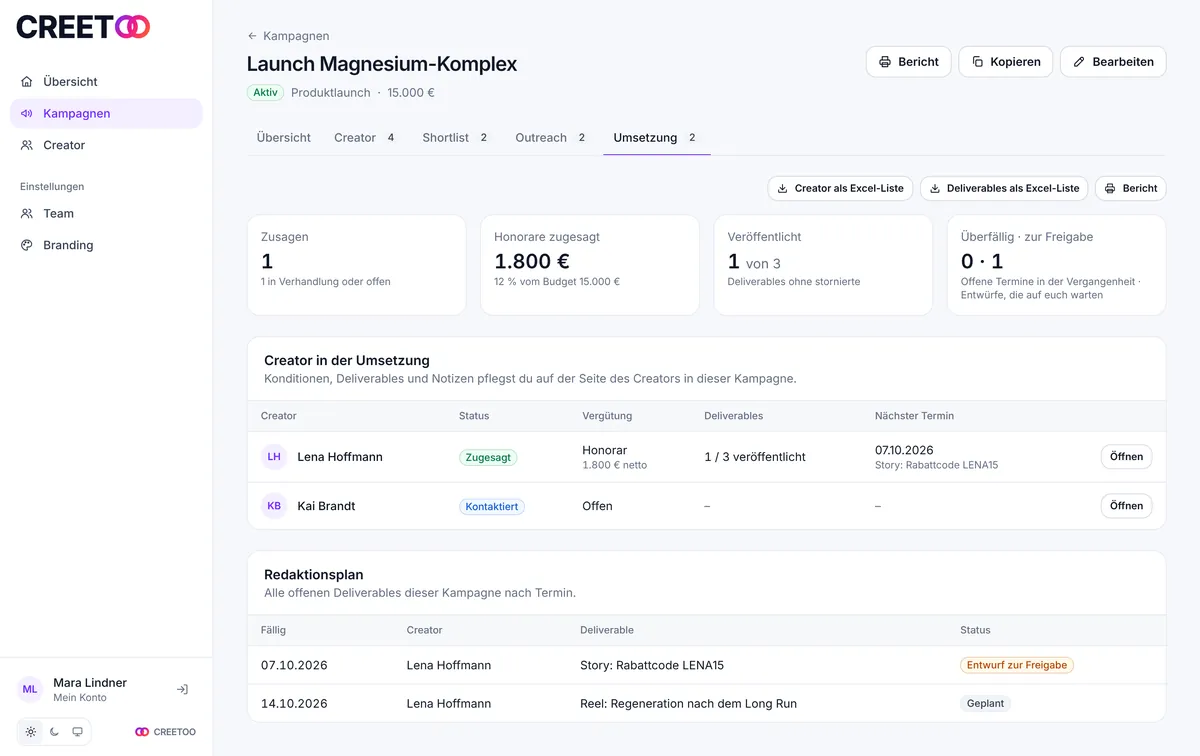Viewport: 1200px width, 756px height.
Task: Switch to the Creator tab
Action: (x=365, y=138)
